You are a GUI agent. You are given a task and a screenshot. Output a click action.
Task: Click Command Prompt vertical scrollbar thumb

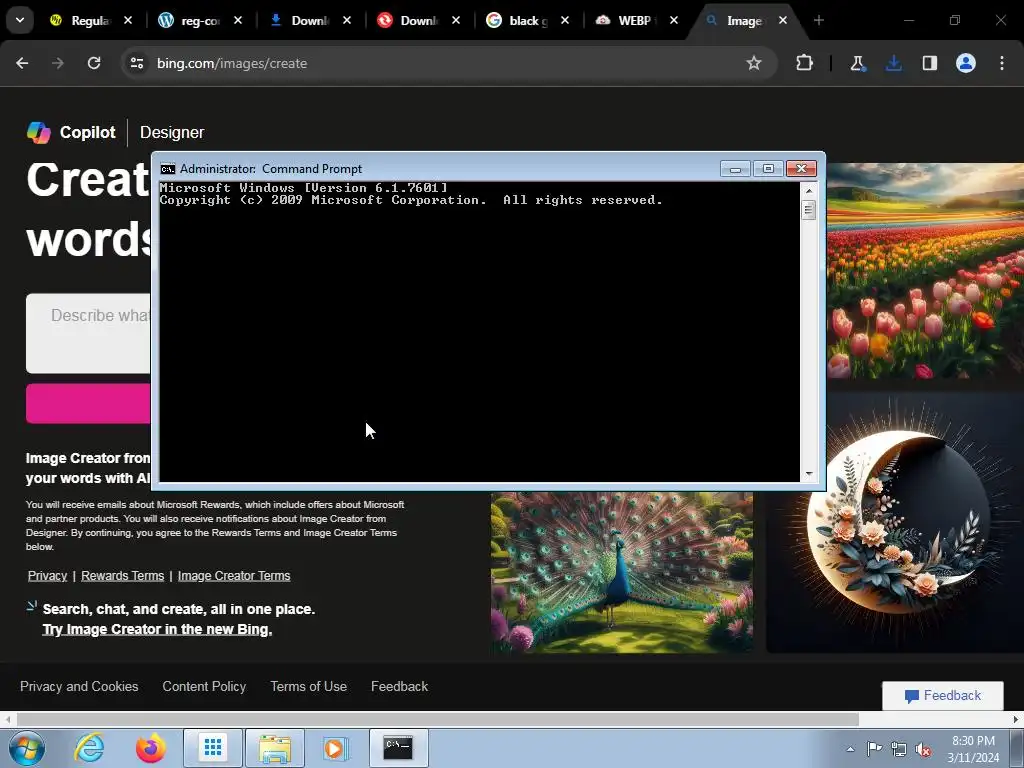pyautogui.click(x=809, y=210)
